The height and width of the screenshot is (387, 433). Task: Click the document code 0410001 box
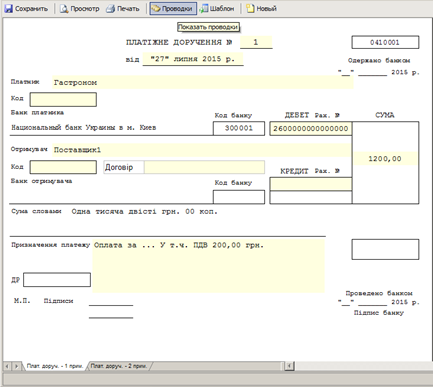385,42
